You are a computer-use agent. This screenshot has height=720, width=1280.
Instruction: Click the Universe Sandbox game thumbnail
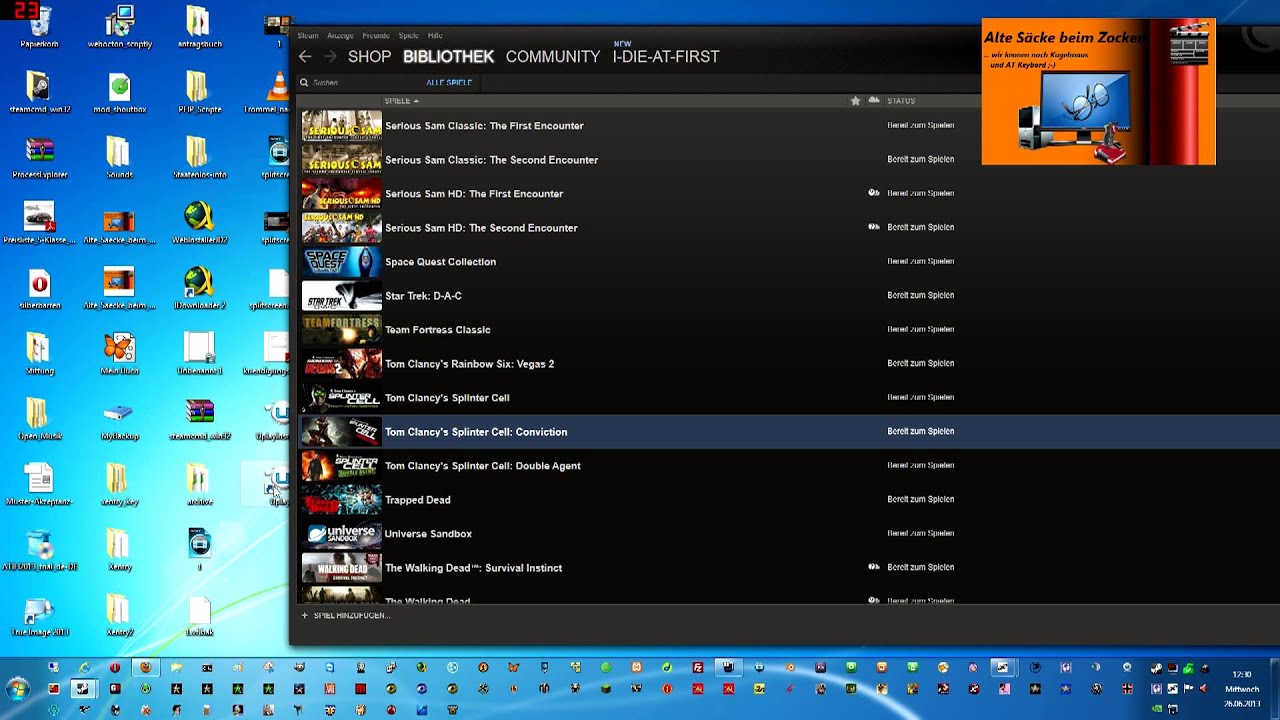click(x=341, y=533)
